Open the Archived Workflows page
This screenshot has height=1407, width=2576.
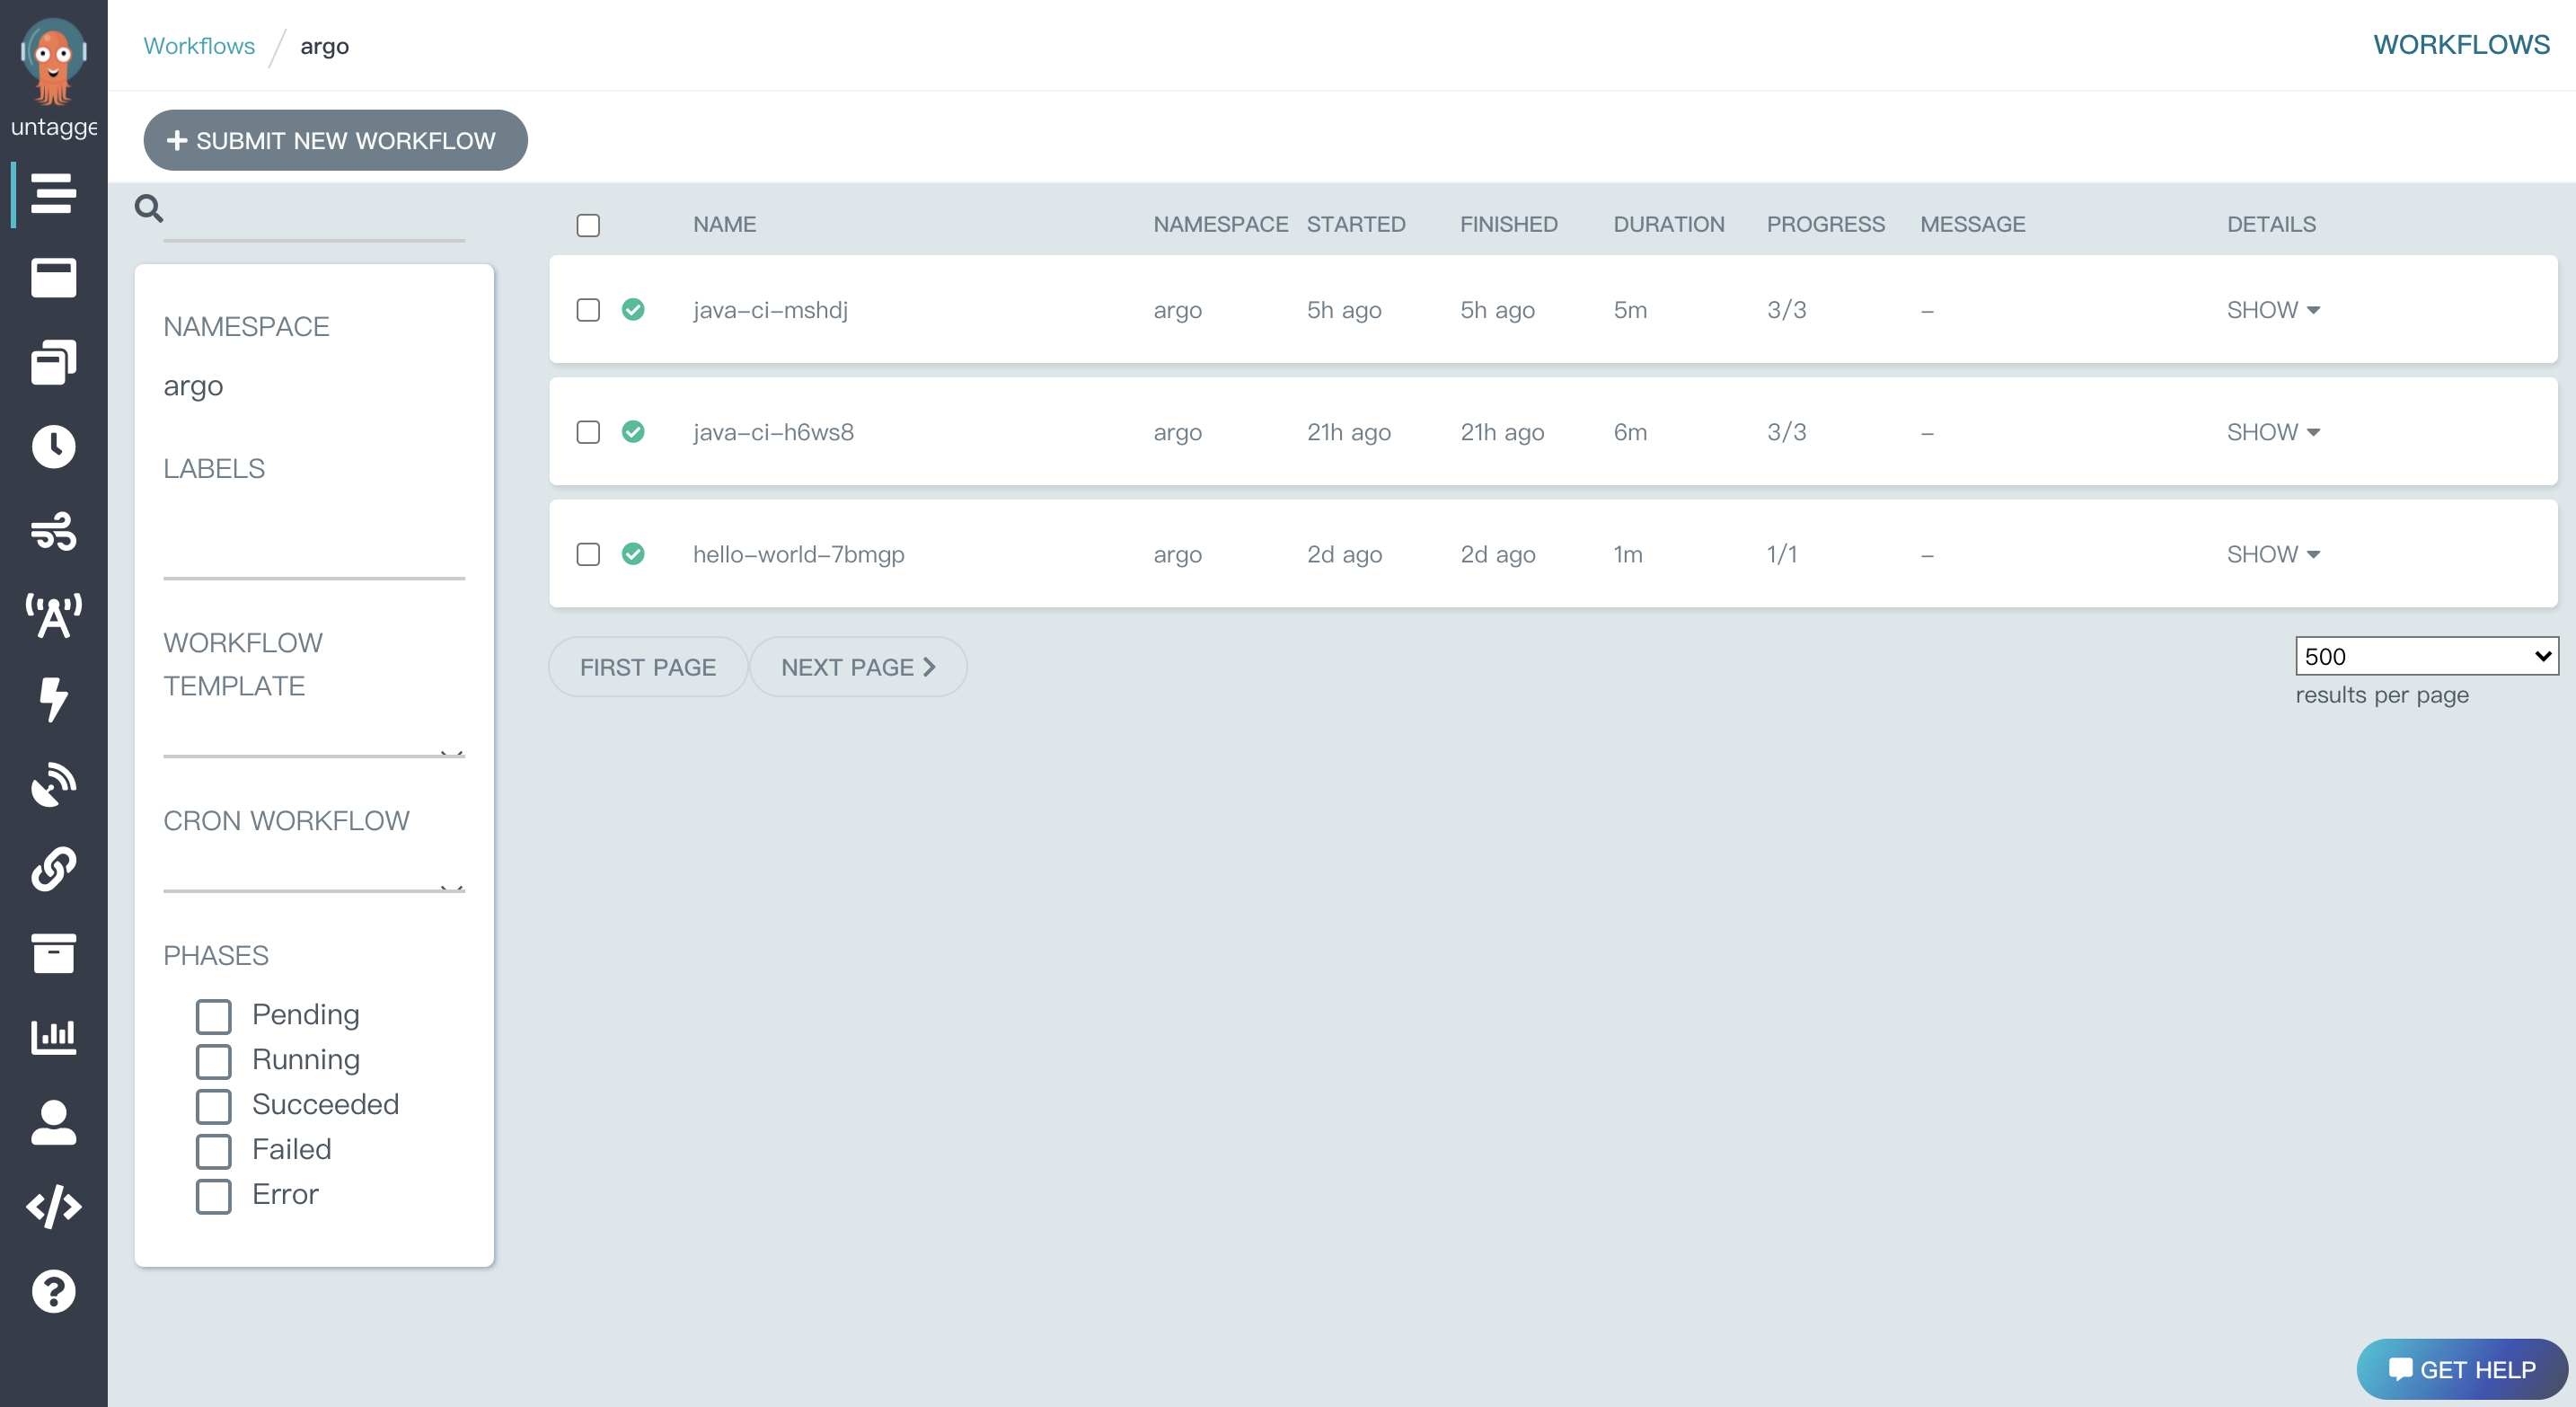(x=54, y=952)
